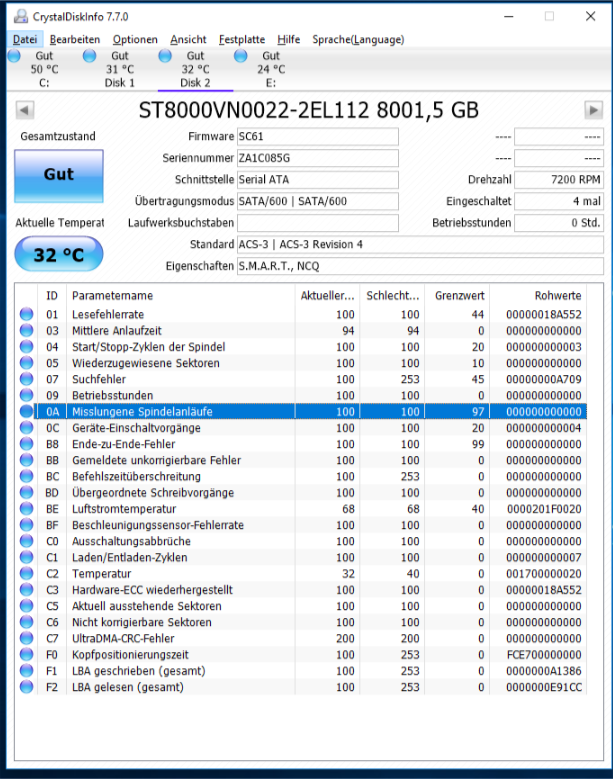Click status icon of Ausschaltungsabbrüche row
Image resolution: width=613 pixels, height=779 pixels.
26,541
